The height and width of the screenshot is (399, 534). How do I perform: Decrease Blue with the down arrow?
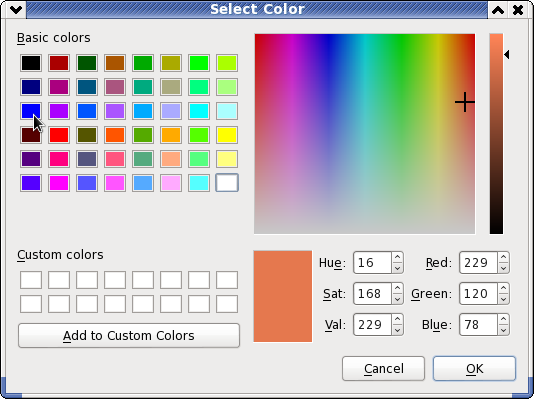(503, 330)
